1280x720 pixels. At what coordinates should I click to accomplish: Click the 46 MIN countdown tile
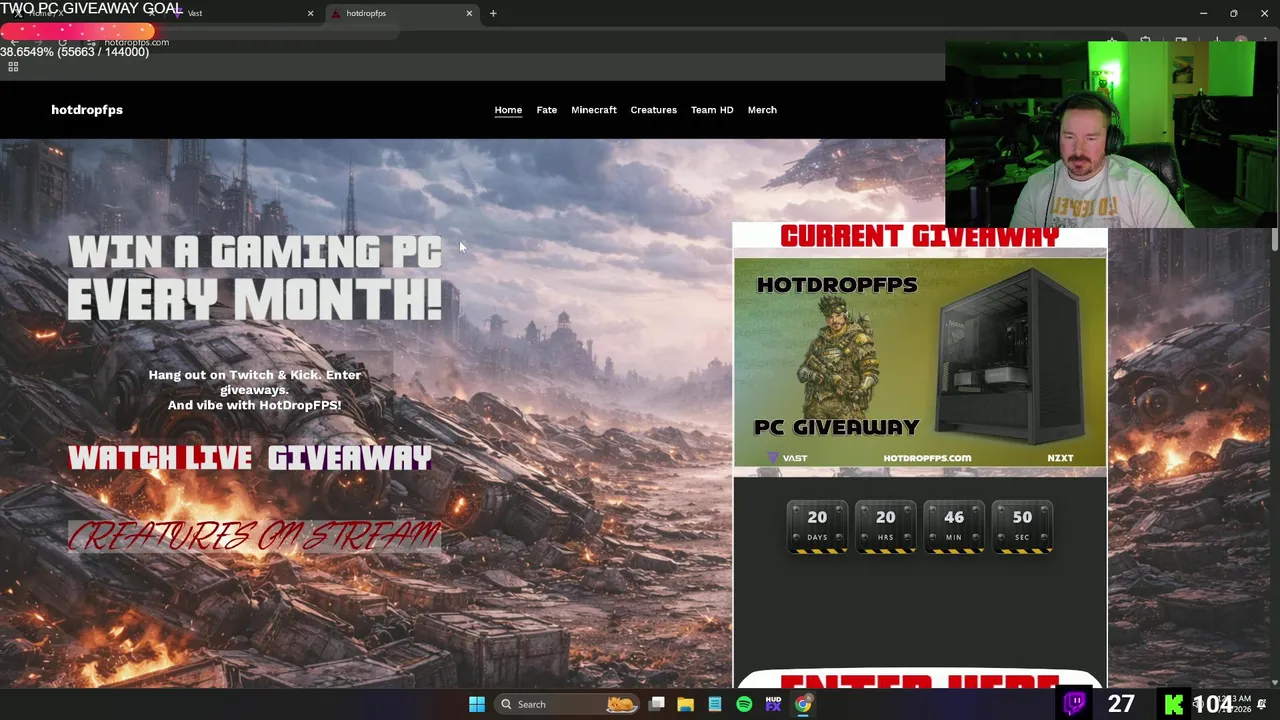(x=954, y=526)
